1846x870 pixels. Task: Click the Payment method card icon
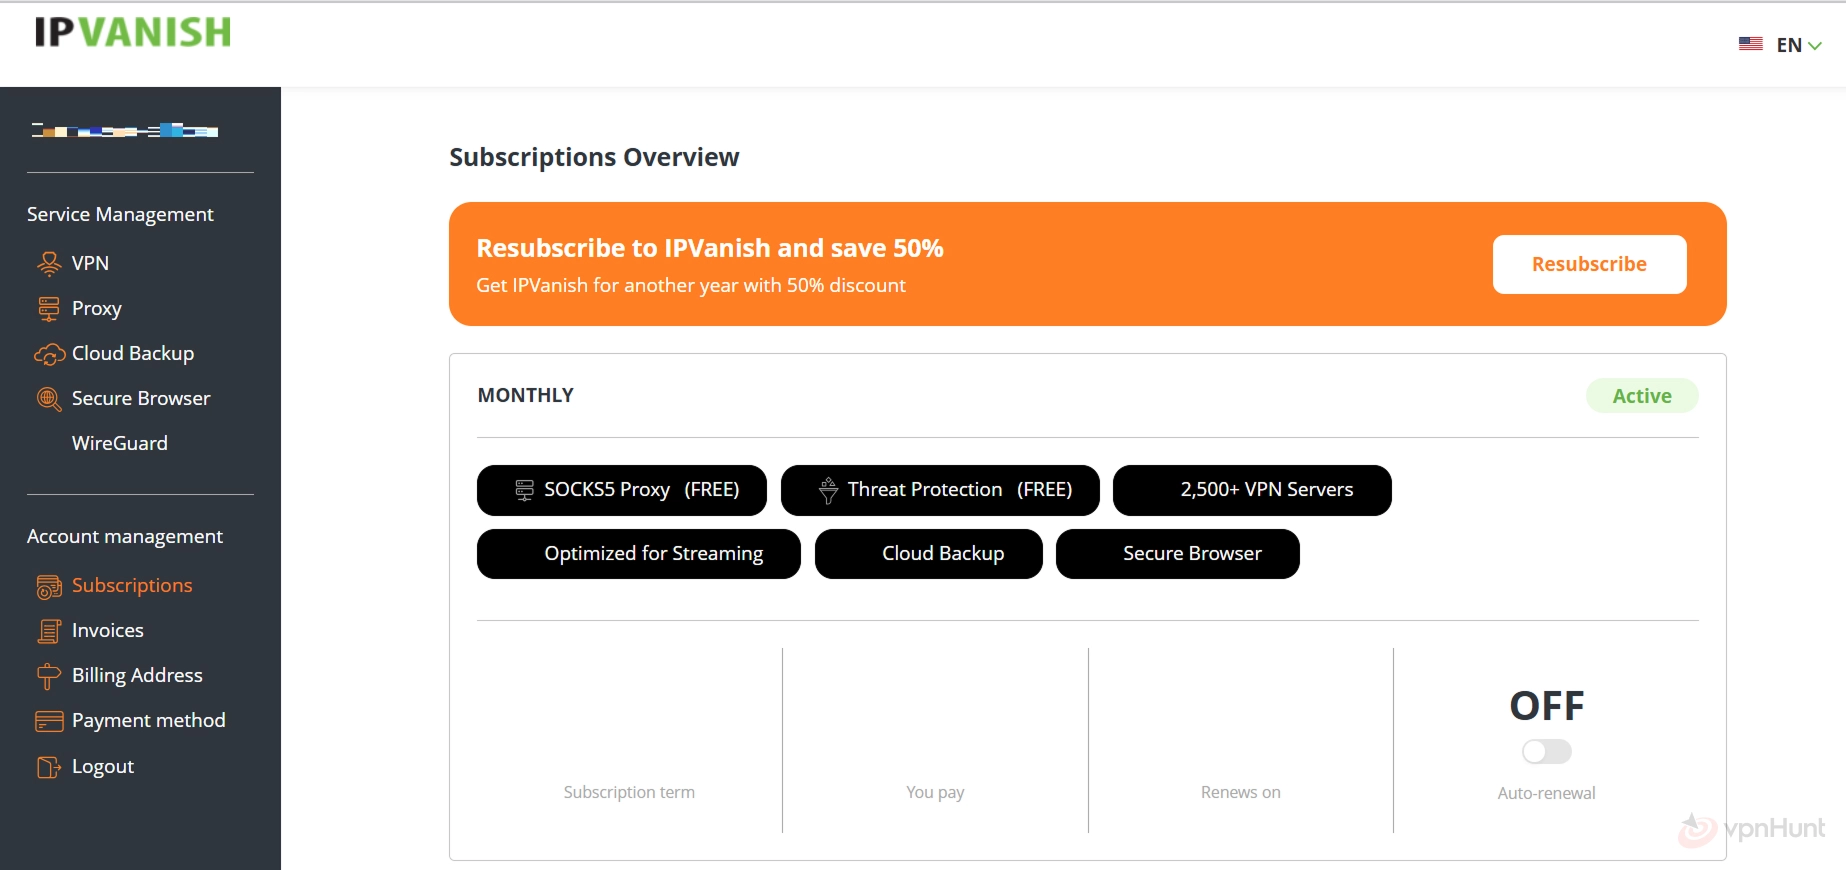tap(48, 721)
